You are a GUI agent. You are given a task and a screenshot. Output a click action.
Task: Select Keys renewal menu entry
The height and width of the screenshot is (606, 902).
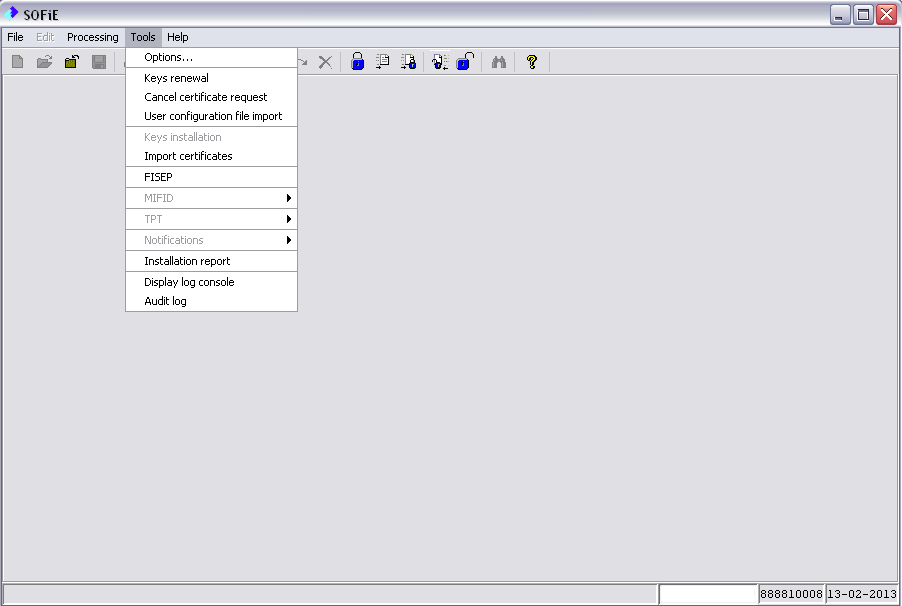pos(176,78)
